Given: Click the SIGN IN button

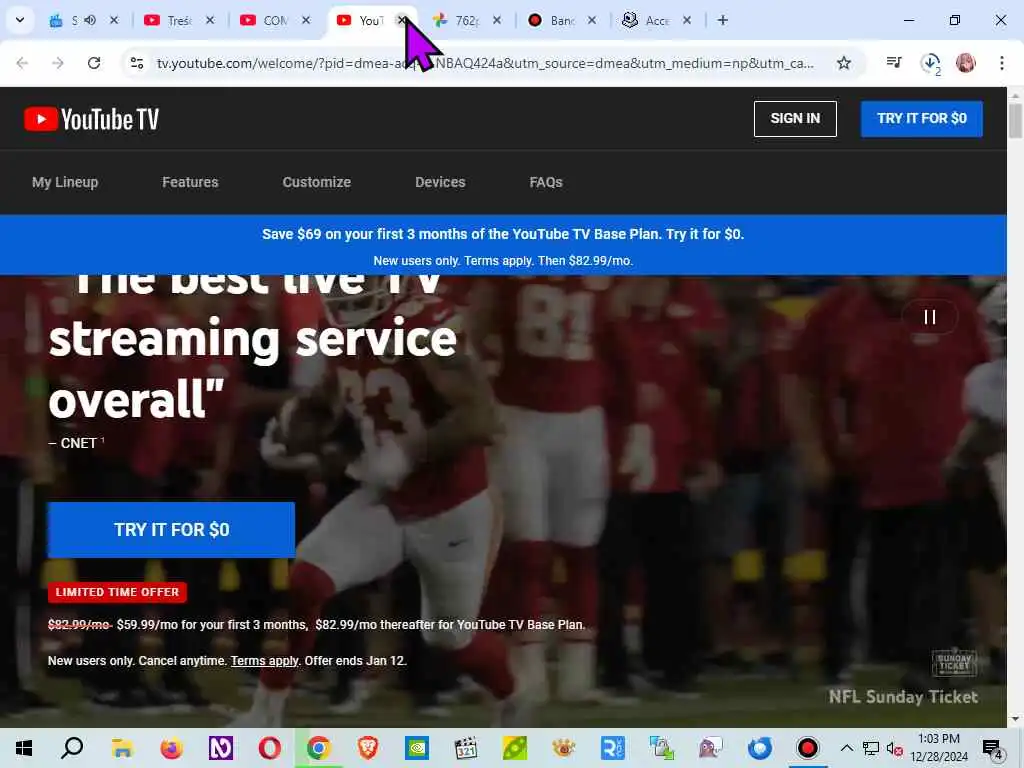Looking at the screenshot, I should click(795, 118).
